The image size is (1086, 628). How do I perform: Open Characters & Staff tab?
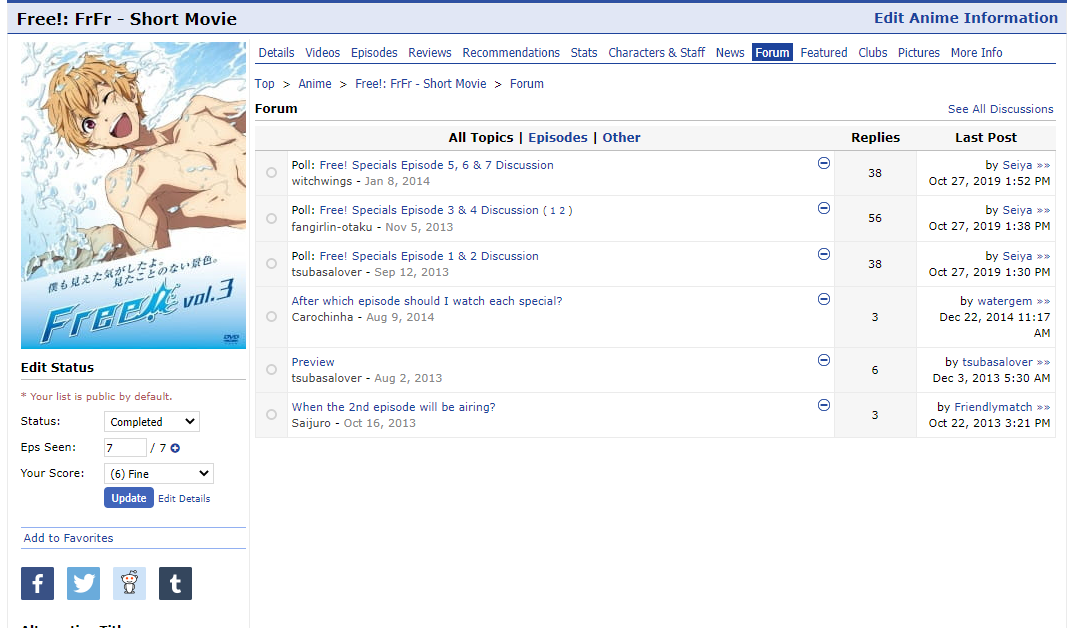click(x=657, y=53)
